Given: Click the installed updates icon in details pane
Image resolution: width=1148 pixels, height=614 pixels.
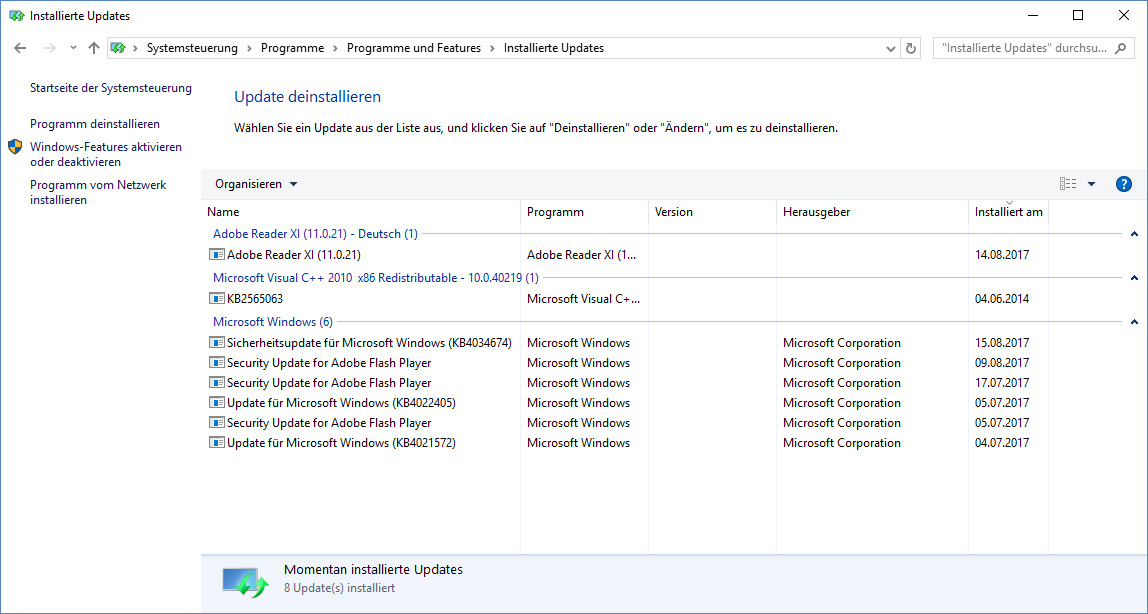Looking at the screenshot, I should [245, 582].
